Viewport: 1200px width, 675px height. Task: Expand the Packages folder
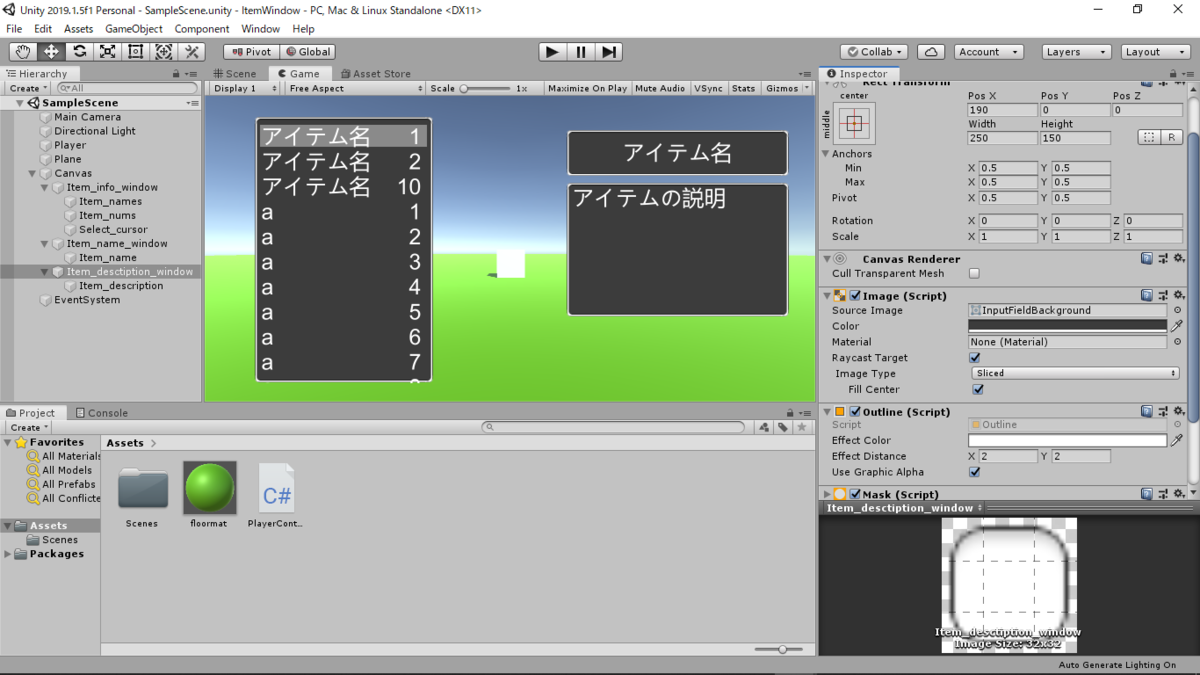(9, 554)
